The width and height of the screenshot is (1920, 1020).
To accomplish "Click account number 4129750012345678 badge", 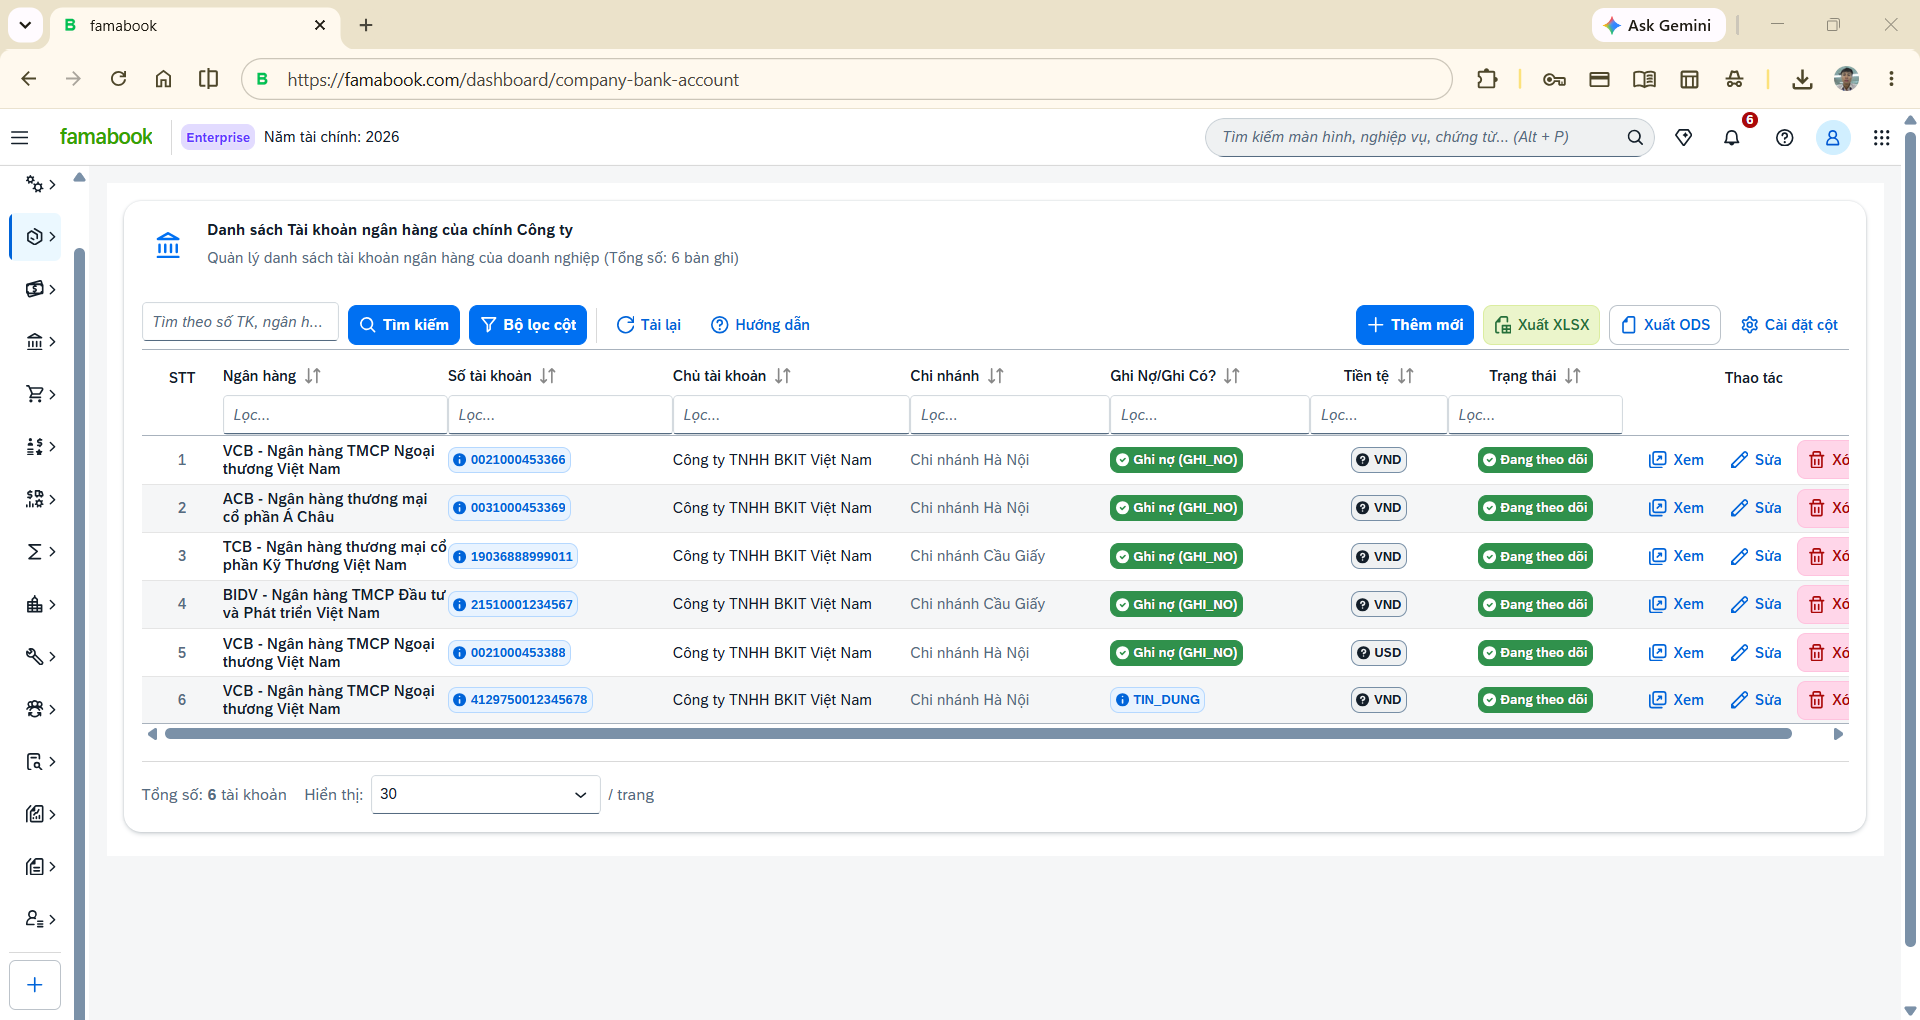I will click(x=520, y=700).
